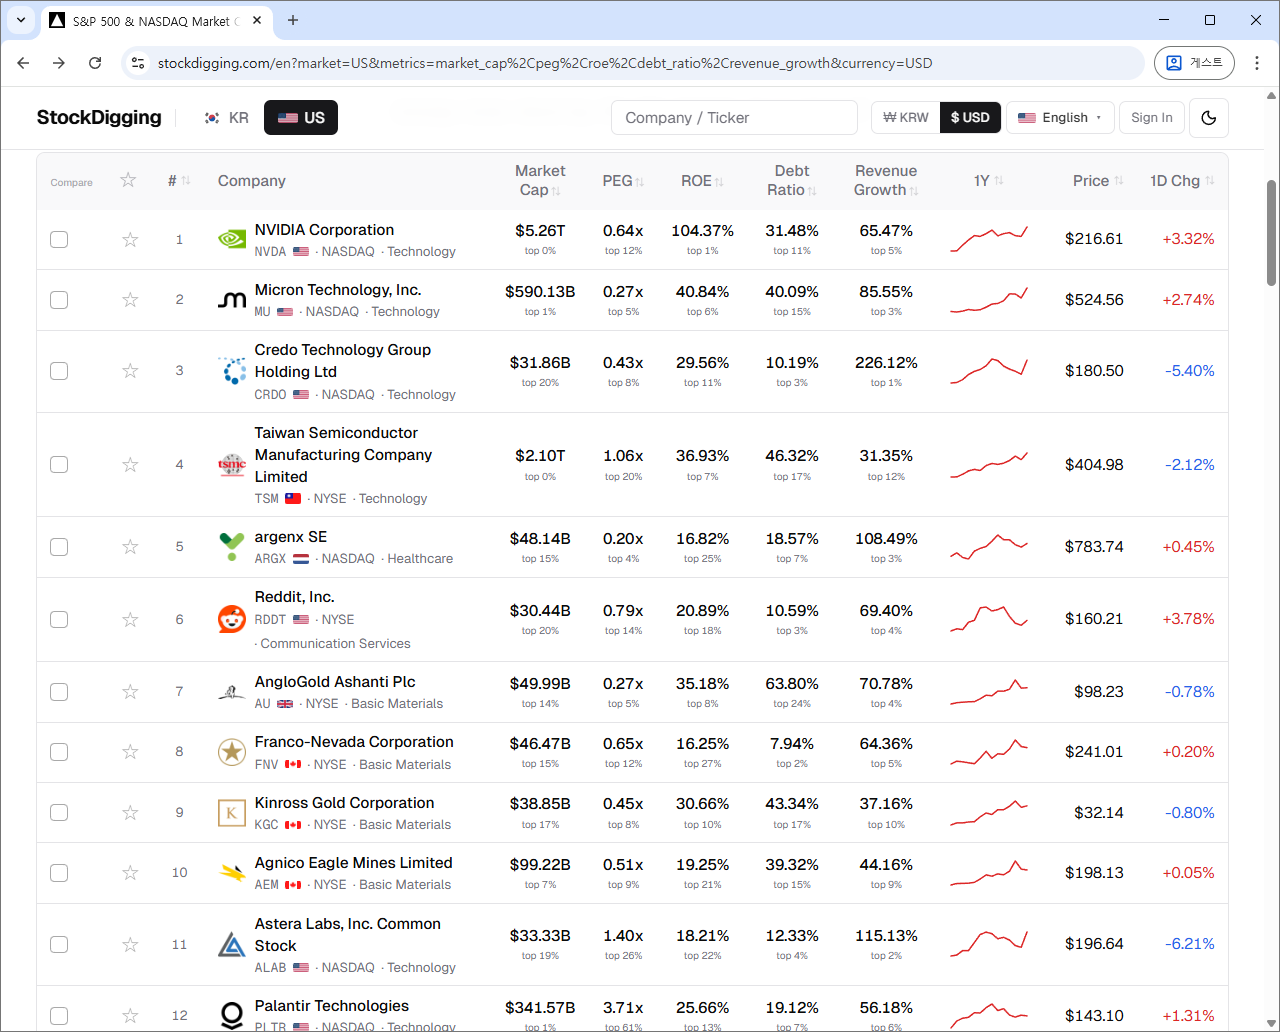Viewport: 1280px width, 1032px height.
Task: Click the Franco-Nevada logo icon
Action: [232, 752]
